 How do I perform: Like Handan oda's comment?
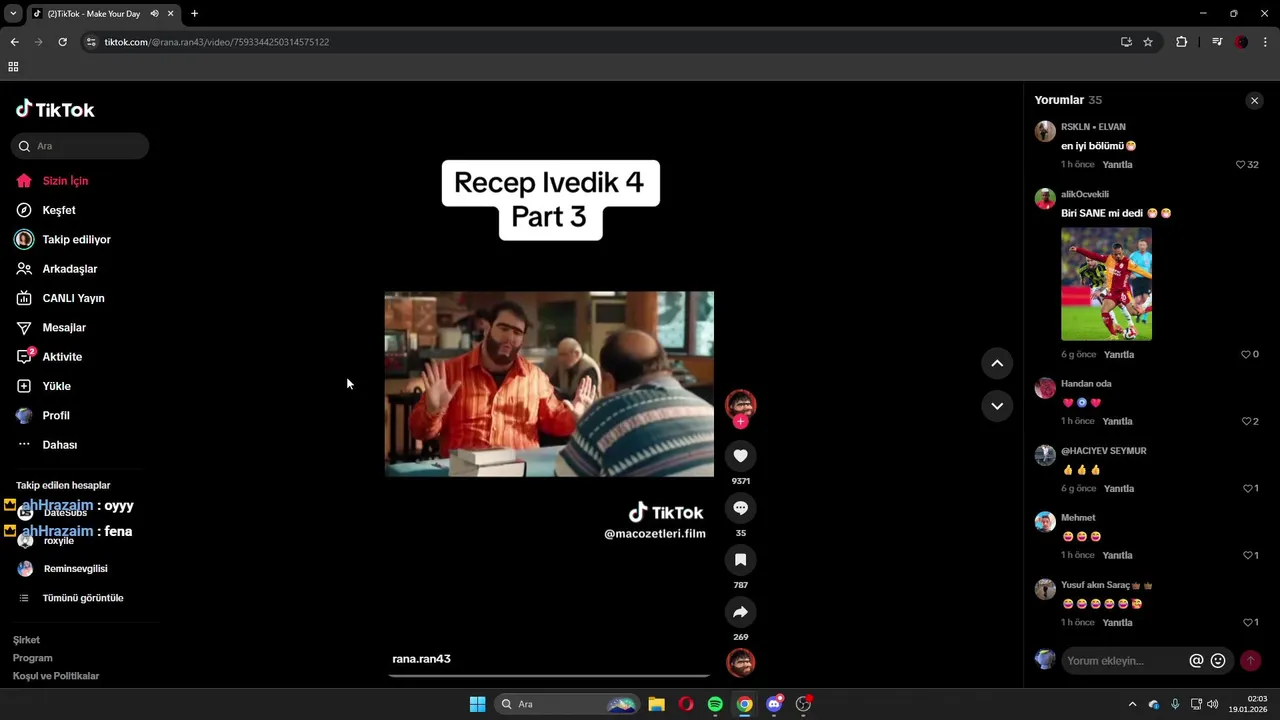[x=1249, y=421]
